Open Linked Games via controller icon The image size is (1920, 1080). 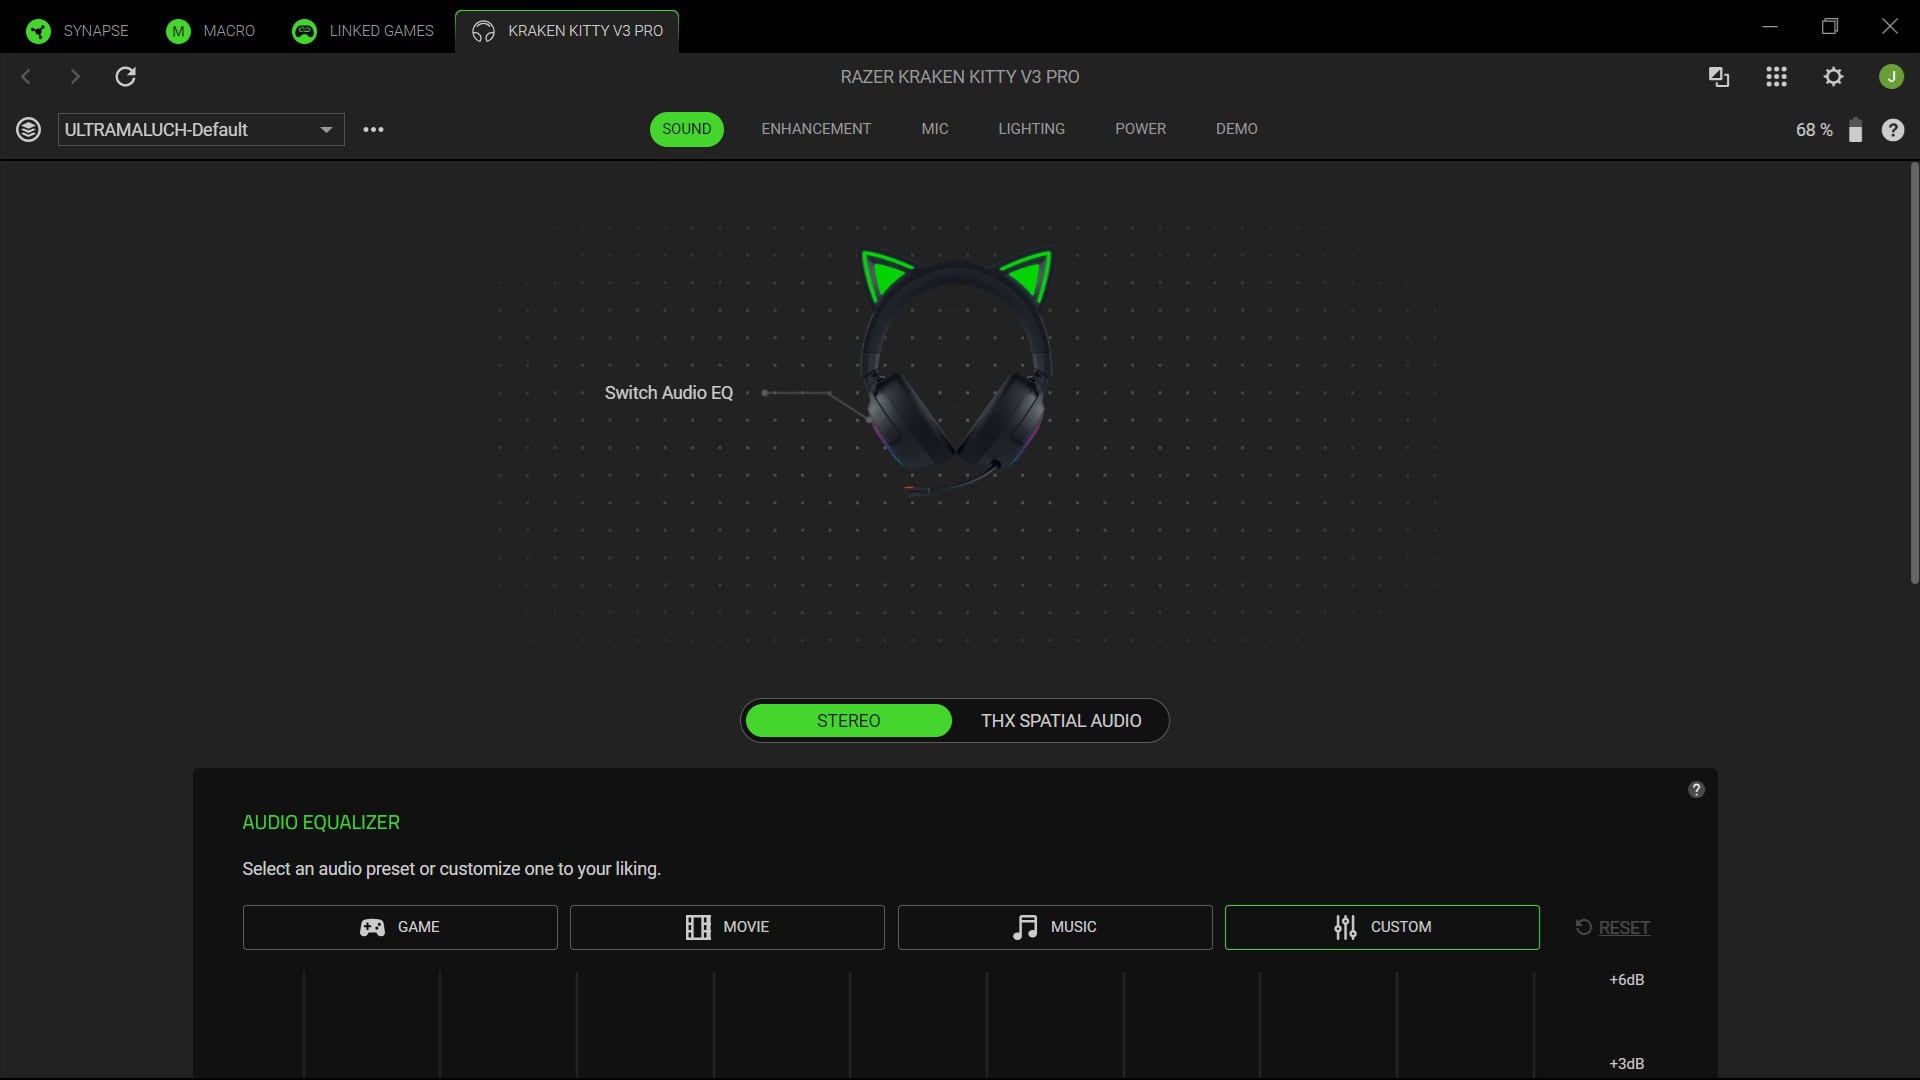click(304, 30)
